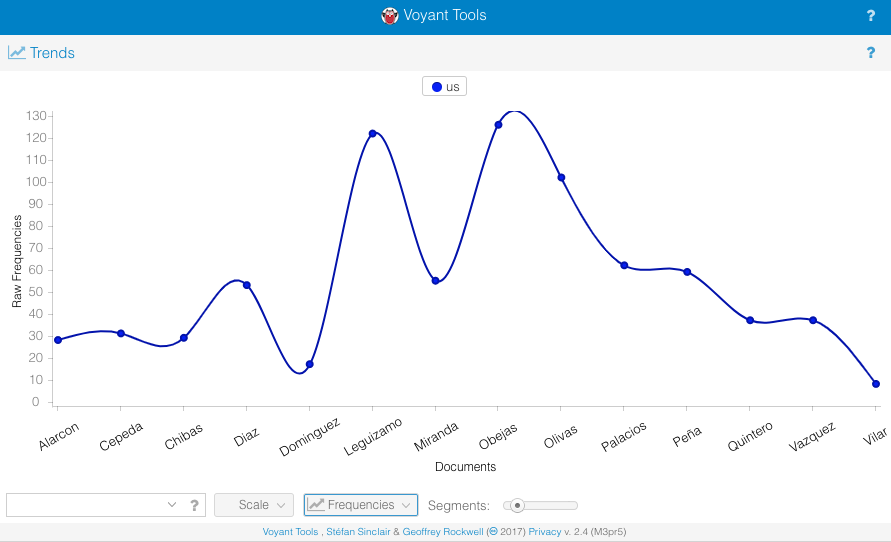891x542 pixels.
Task: Click the 'Palacios' axis label
Action: [624, 436]
